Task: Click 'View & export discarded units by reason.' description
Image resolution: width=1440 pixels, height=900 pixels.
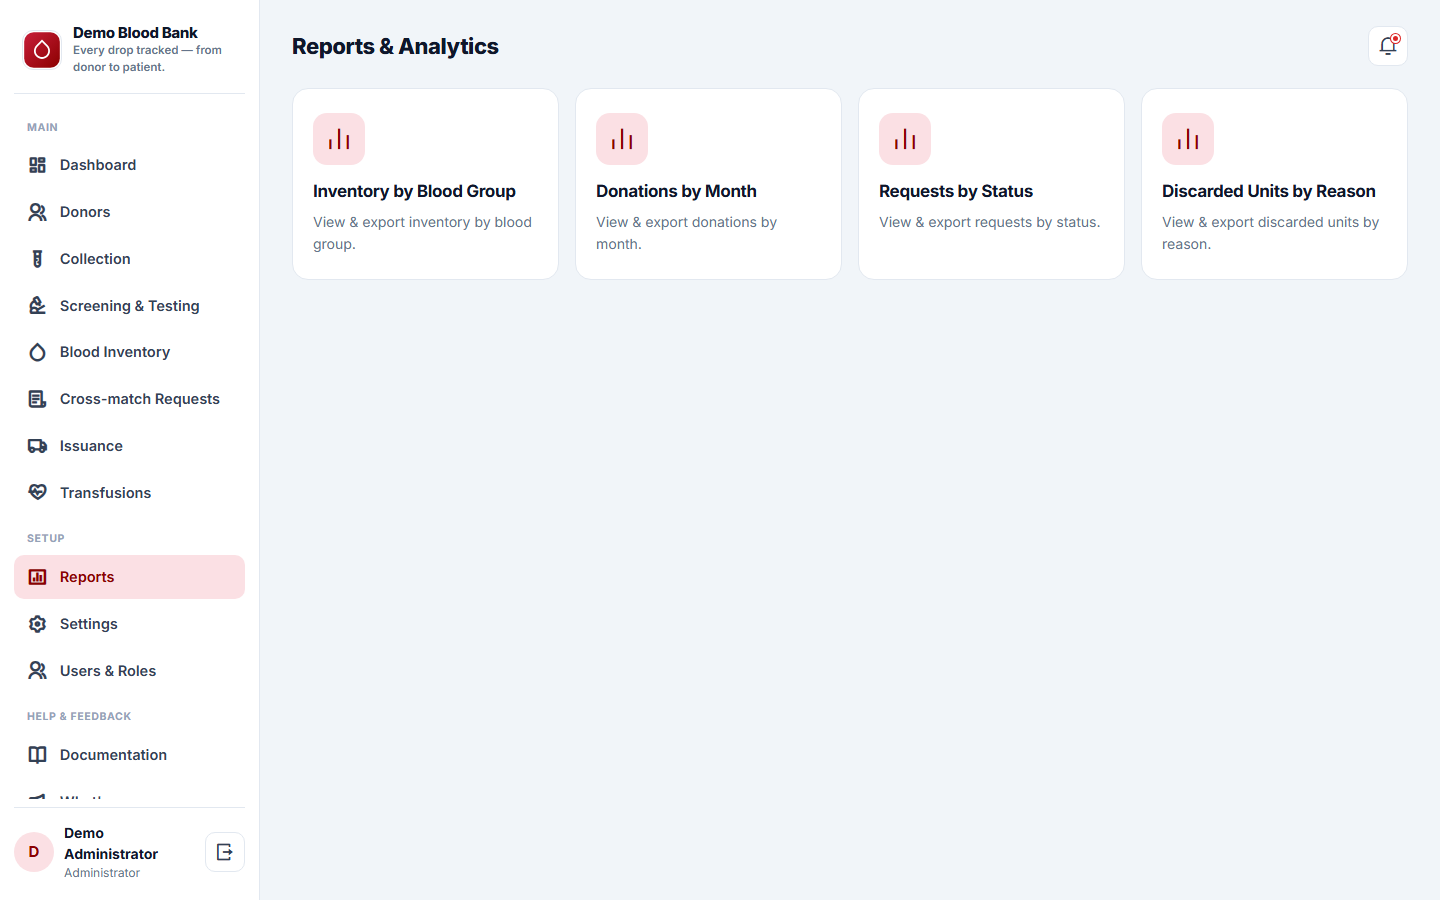Action: [x=1271, y=233]
